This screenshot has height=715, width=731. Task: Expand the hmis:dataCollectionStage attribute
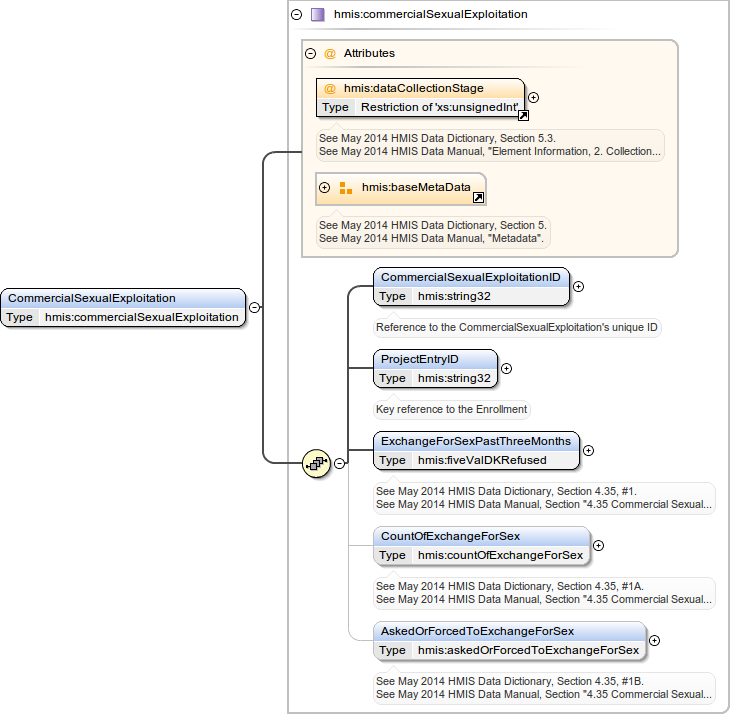(534, 97)
